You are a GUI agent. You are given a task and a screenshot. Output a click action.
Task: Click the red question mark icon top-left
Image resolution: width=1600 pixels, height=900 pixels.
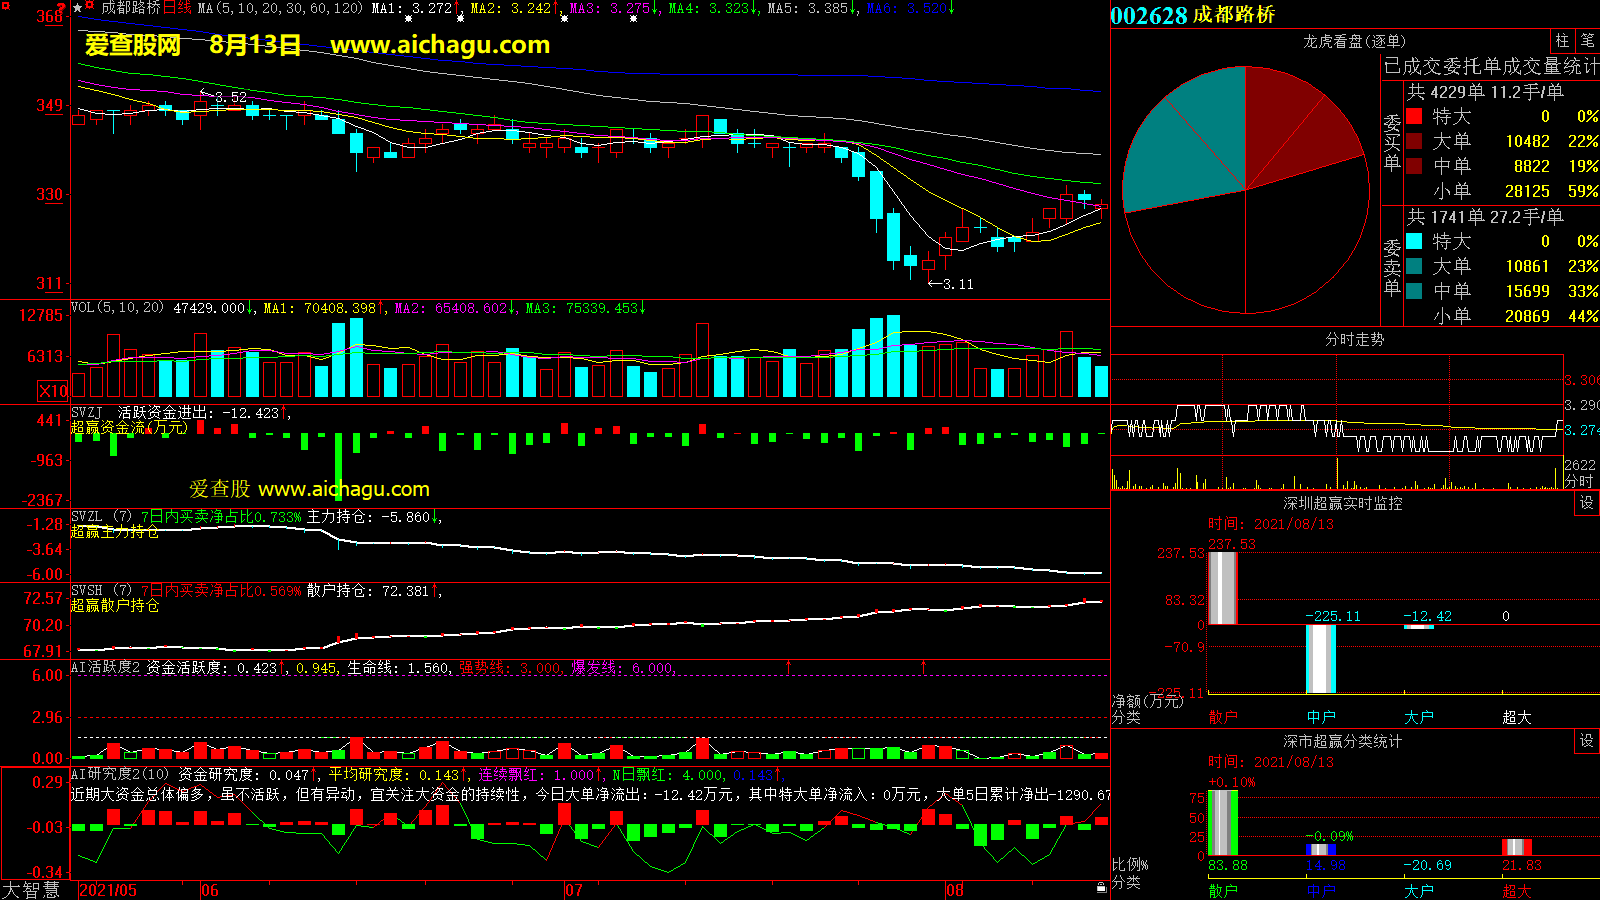[x=6, y=7]
